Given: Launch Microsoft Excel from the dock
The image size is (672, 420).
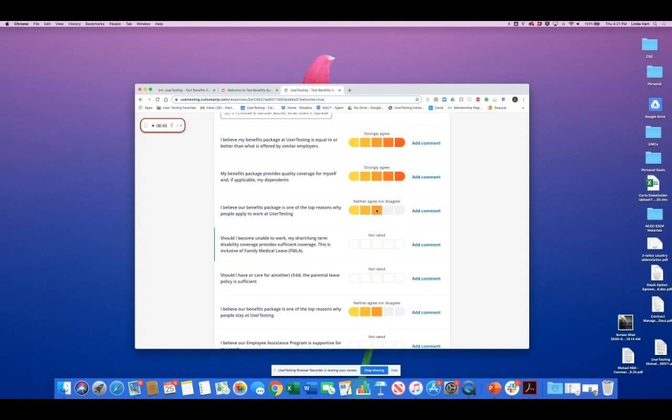Looking at the screenshot, I should click(x=293, y=388).
